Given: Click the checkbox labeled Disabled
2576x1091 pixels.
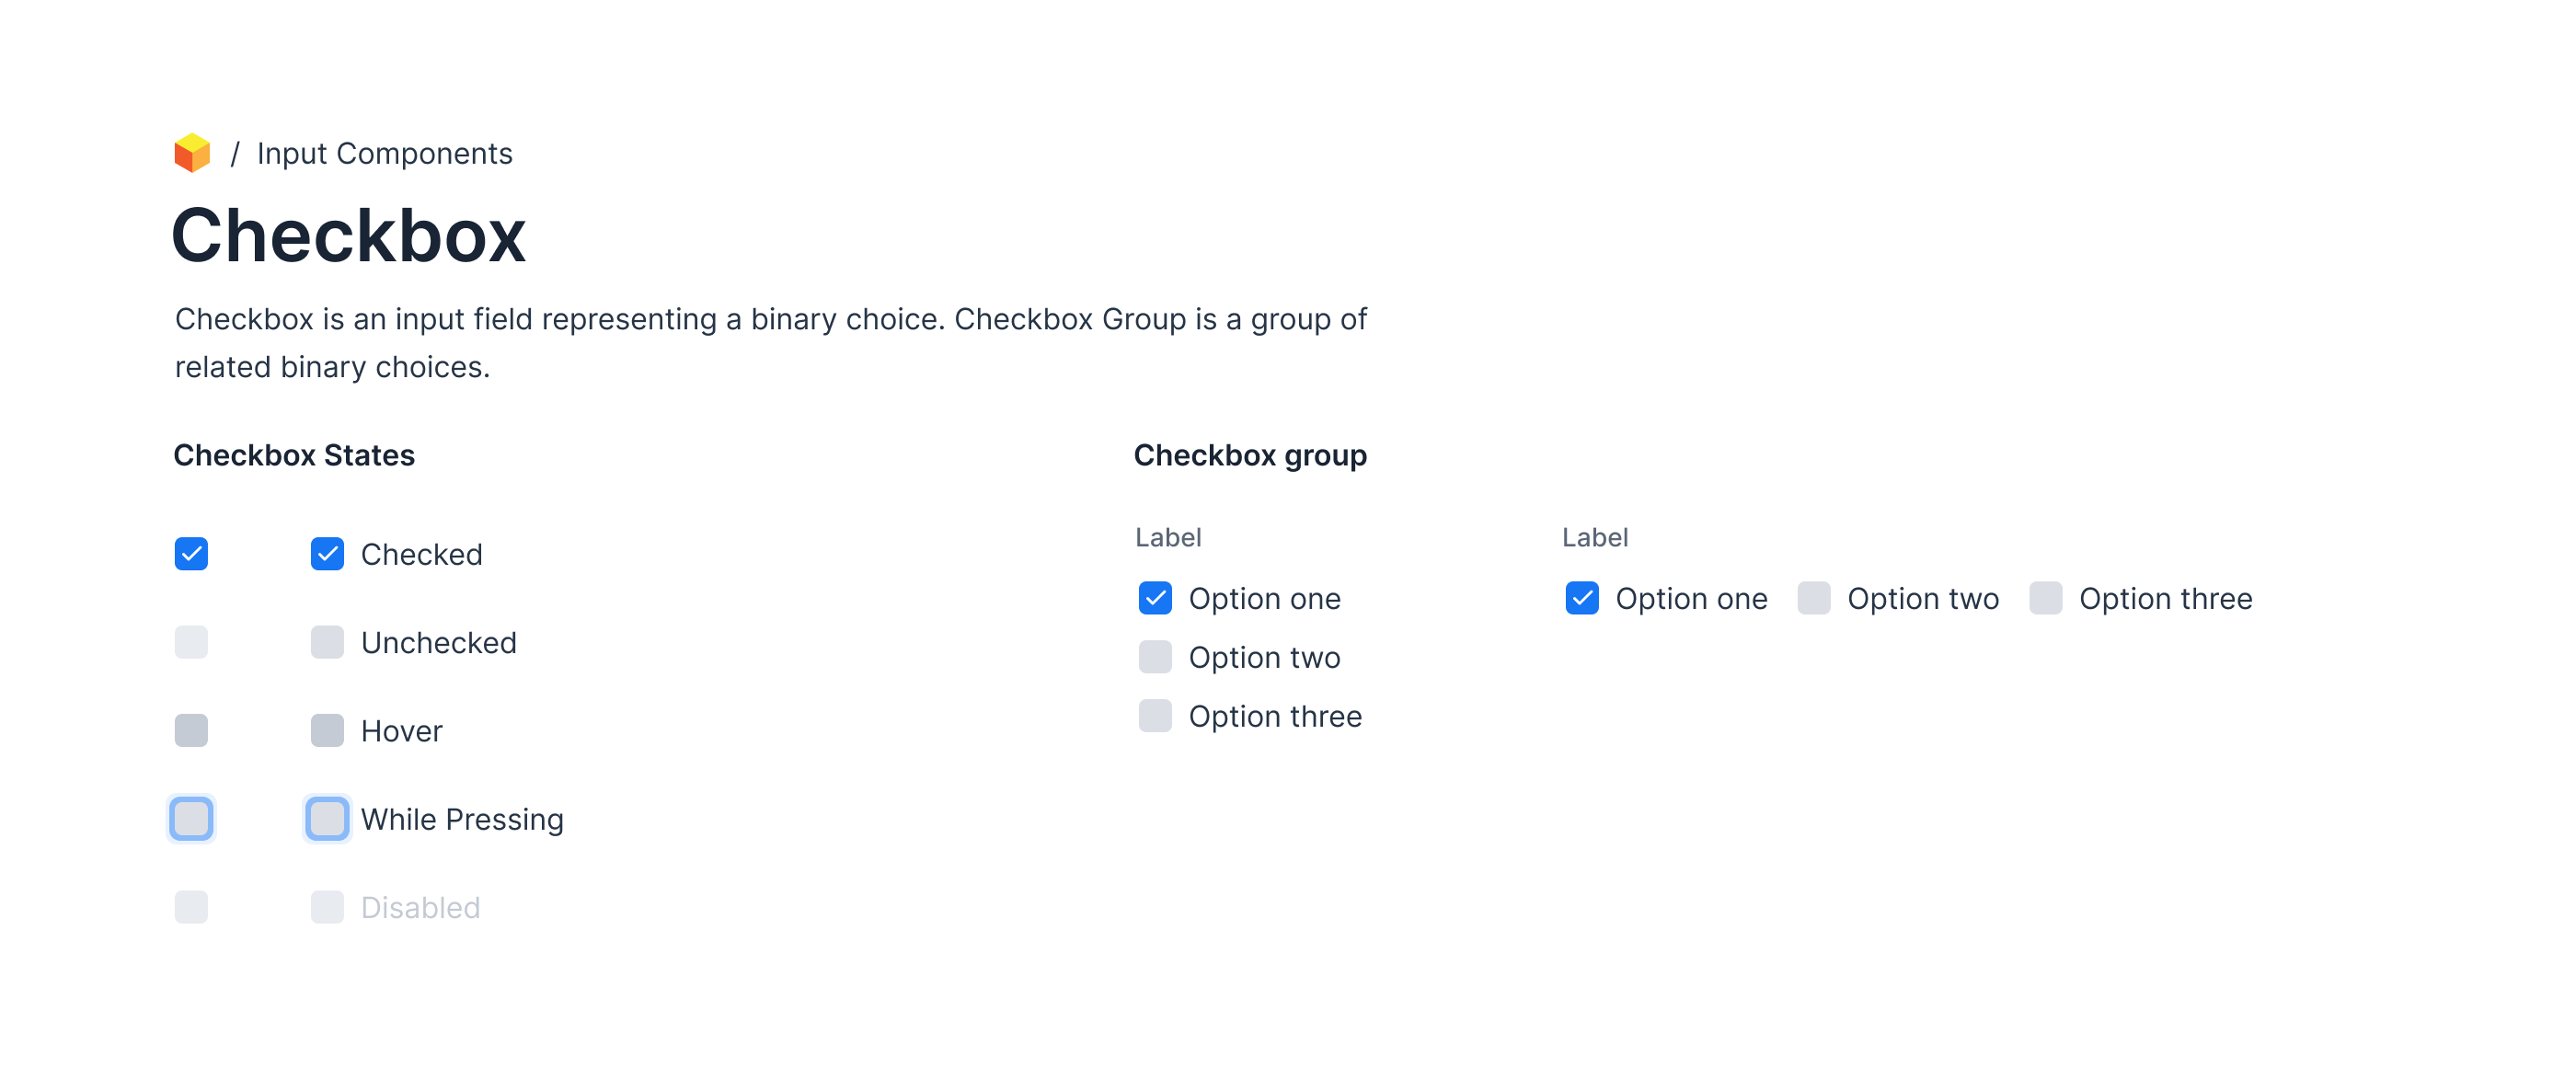Looking at the screenshot, I should (327, 907).
